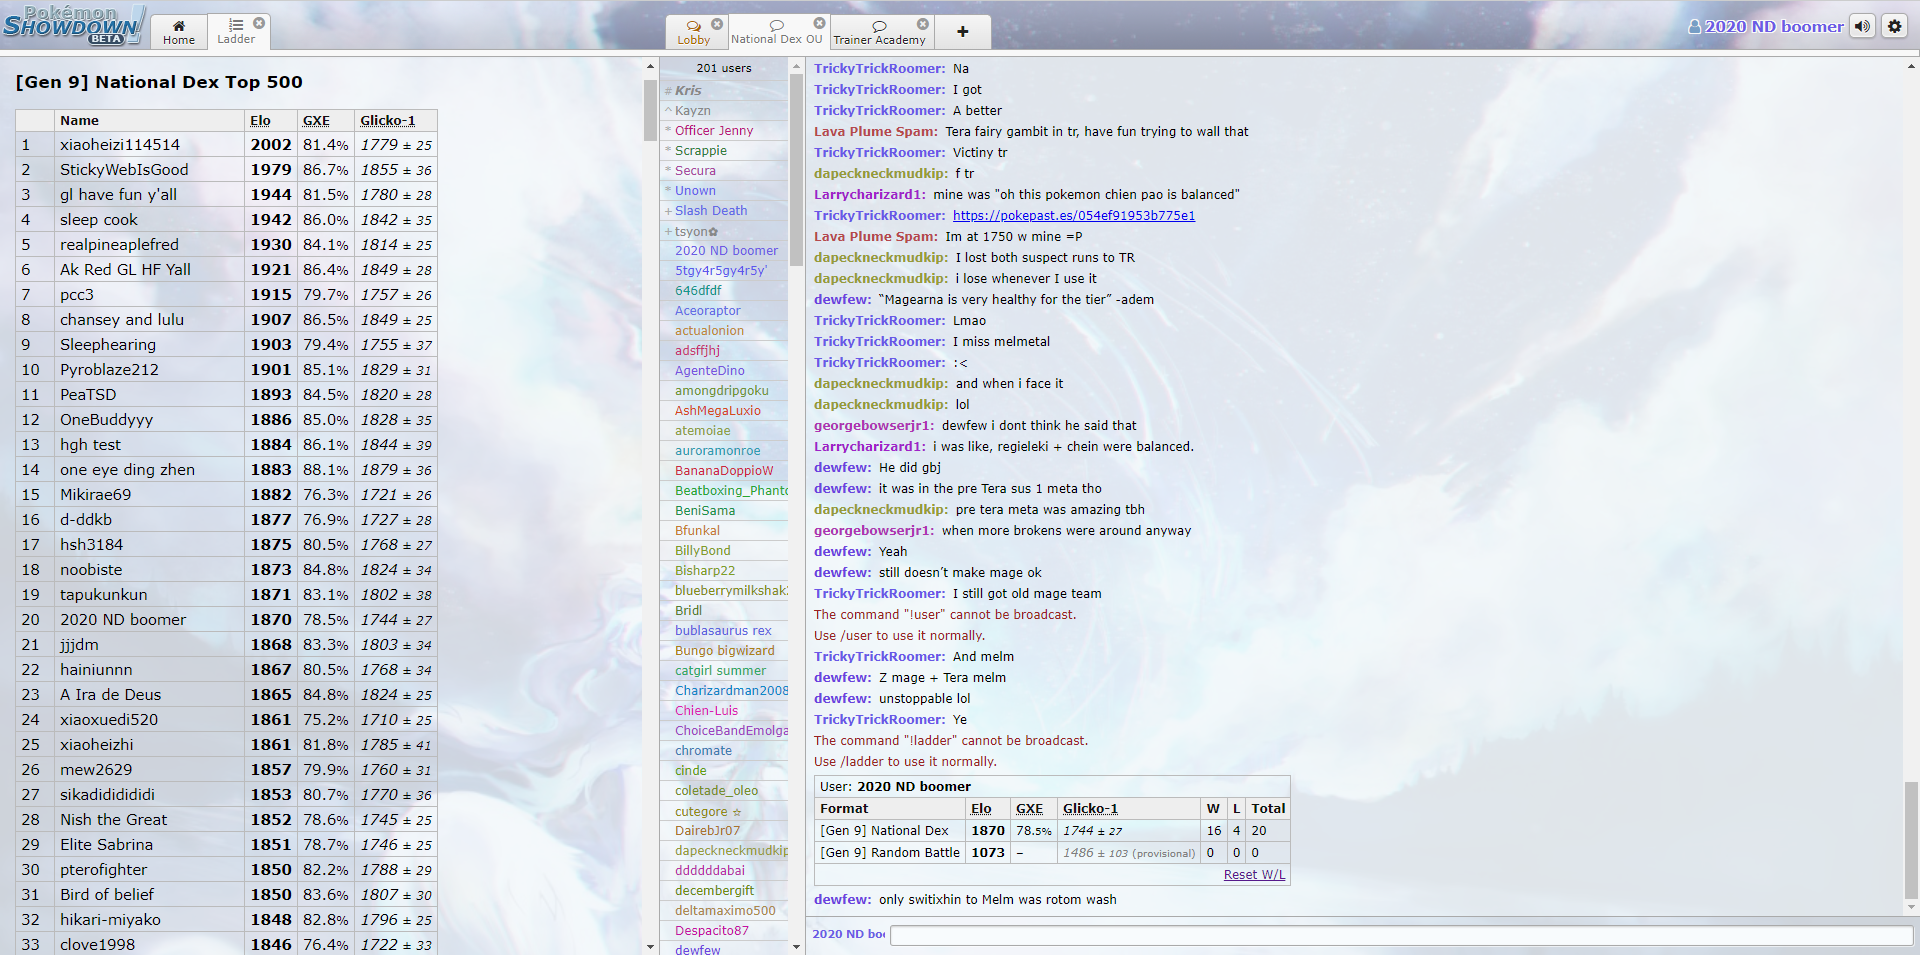
Task: Open the options gear menu
Action: [x=1895, y=27]
